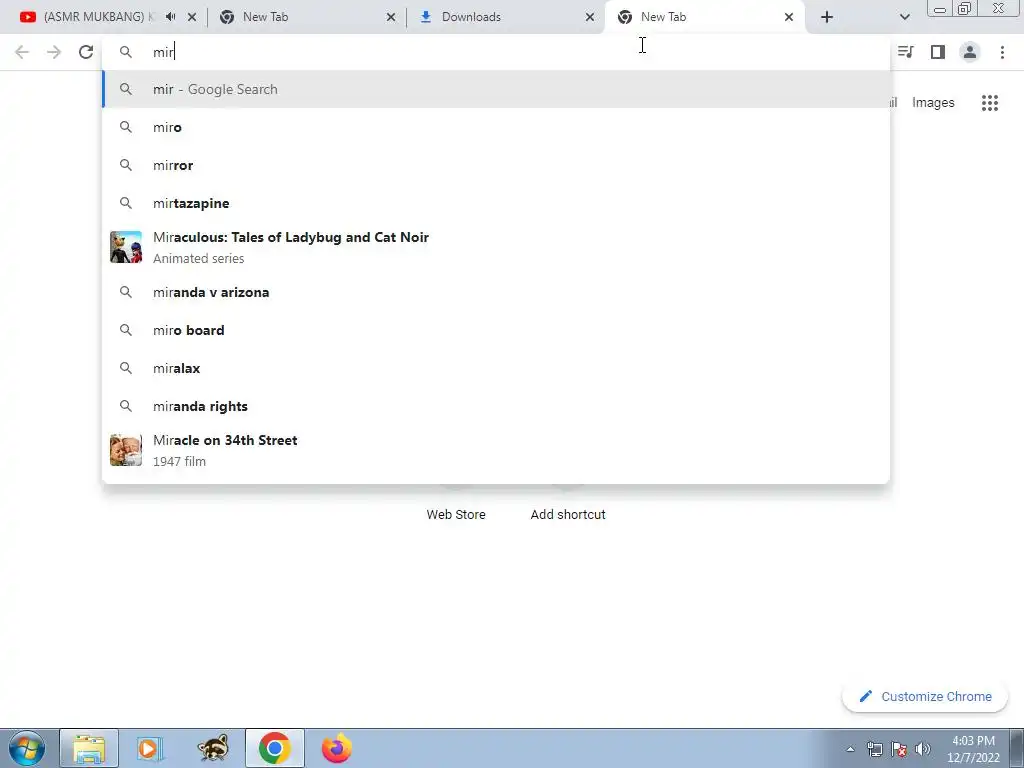This screenshot has width=1024, height=768.
Task: Expand the tab search chevron
Action: [904, 17]
